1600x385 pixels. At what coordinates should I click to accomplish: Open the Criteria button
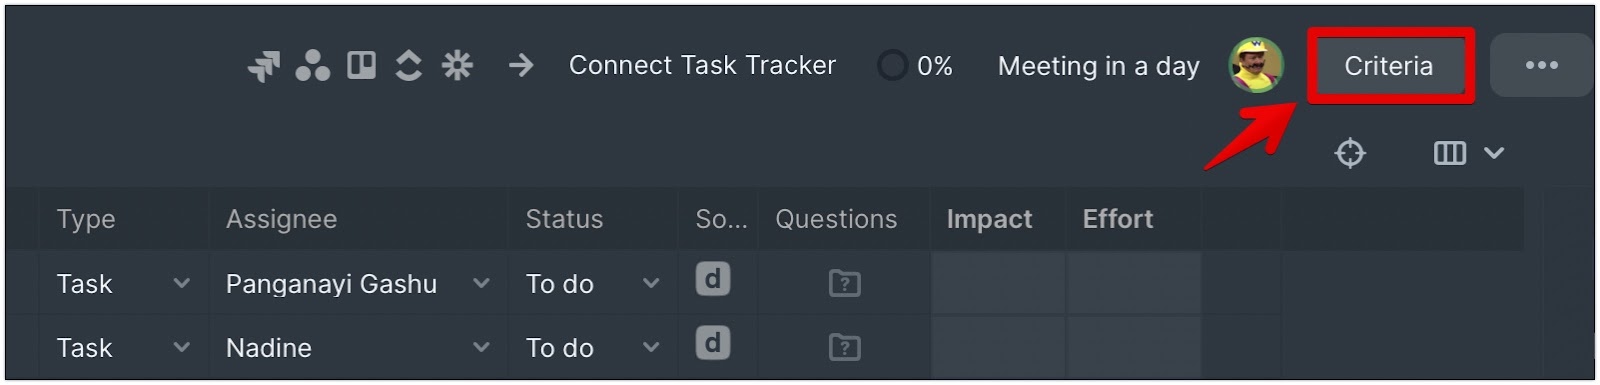coord(1389,66)
